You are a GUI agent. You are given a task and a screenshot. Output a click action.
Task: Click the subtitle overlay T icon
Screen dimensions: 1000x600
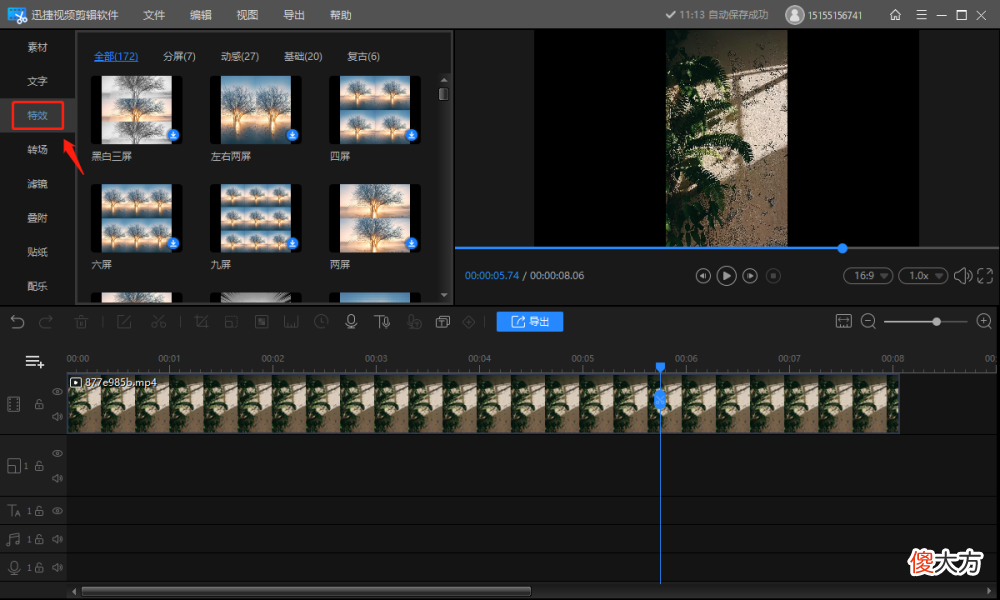tap(443, 322)
